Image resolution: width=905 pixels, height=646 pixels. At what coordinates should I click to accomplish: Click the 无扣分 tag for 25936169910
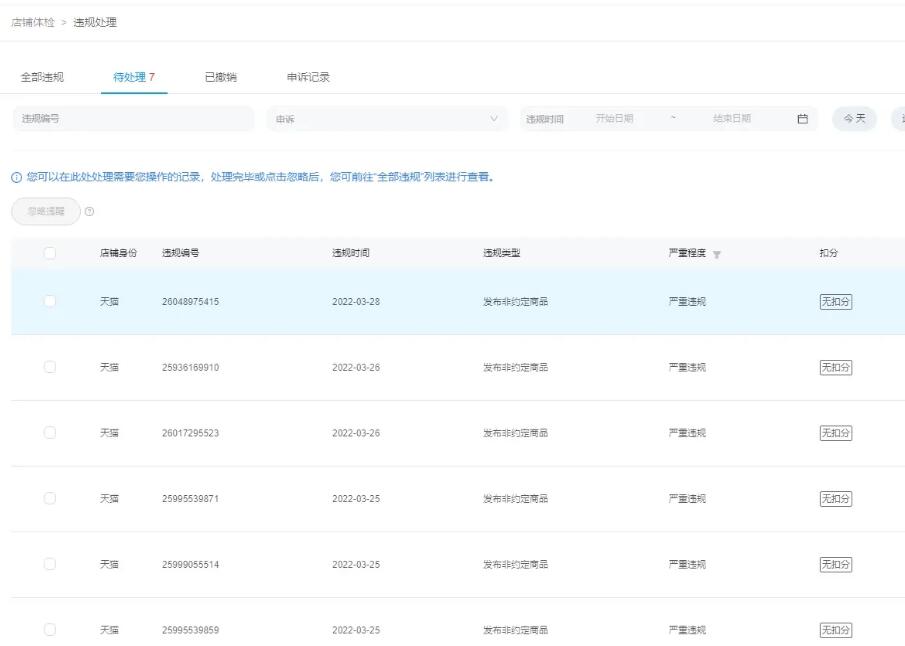[836, 368]
